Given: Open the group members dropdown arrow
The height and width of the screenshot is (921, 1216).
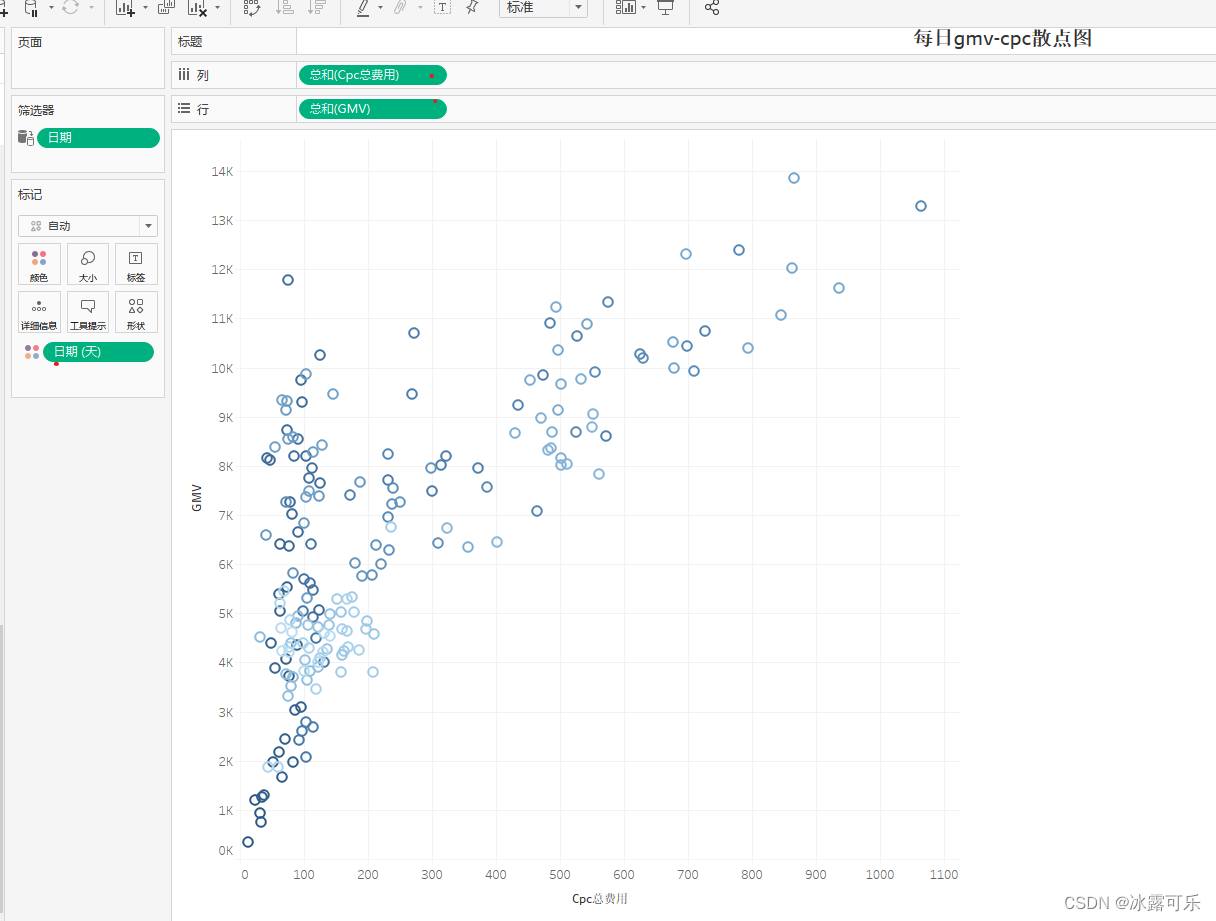Looking at the screenshot, I should (420, 8).
